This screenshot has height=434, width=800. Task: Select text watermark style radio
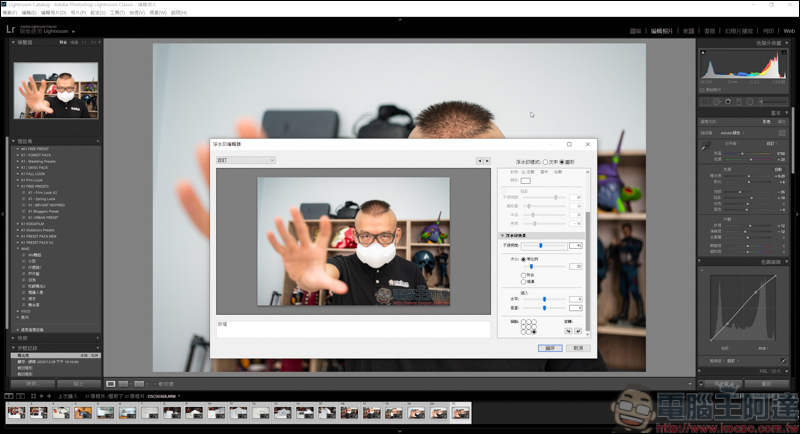545,162
